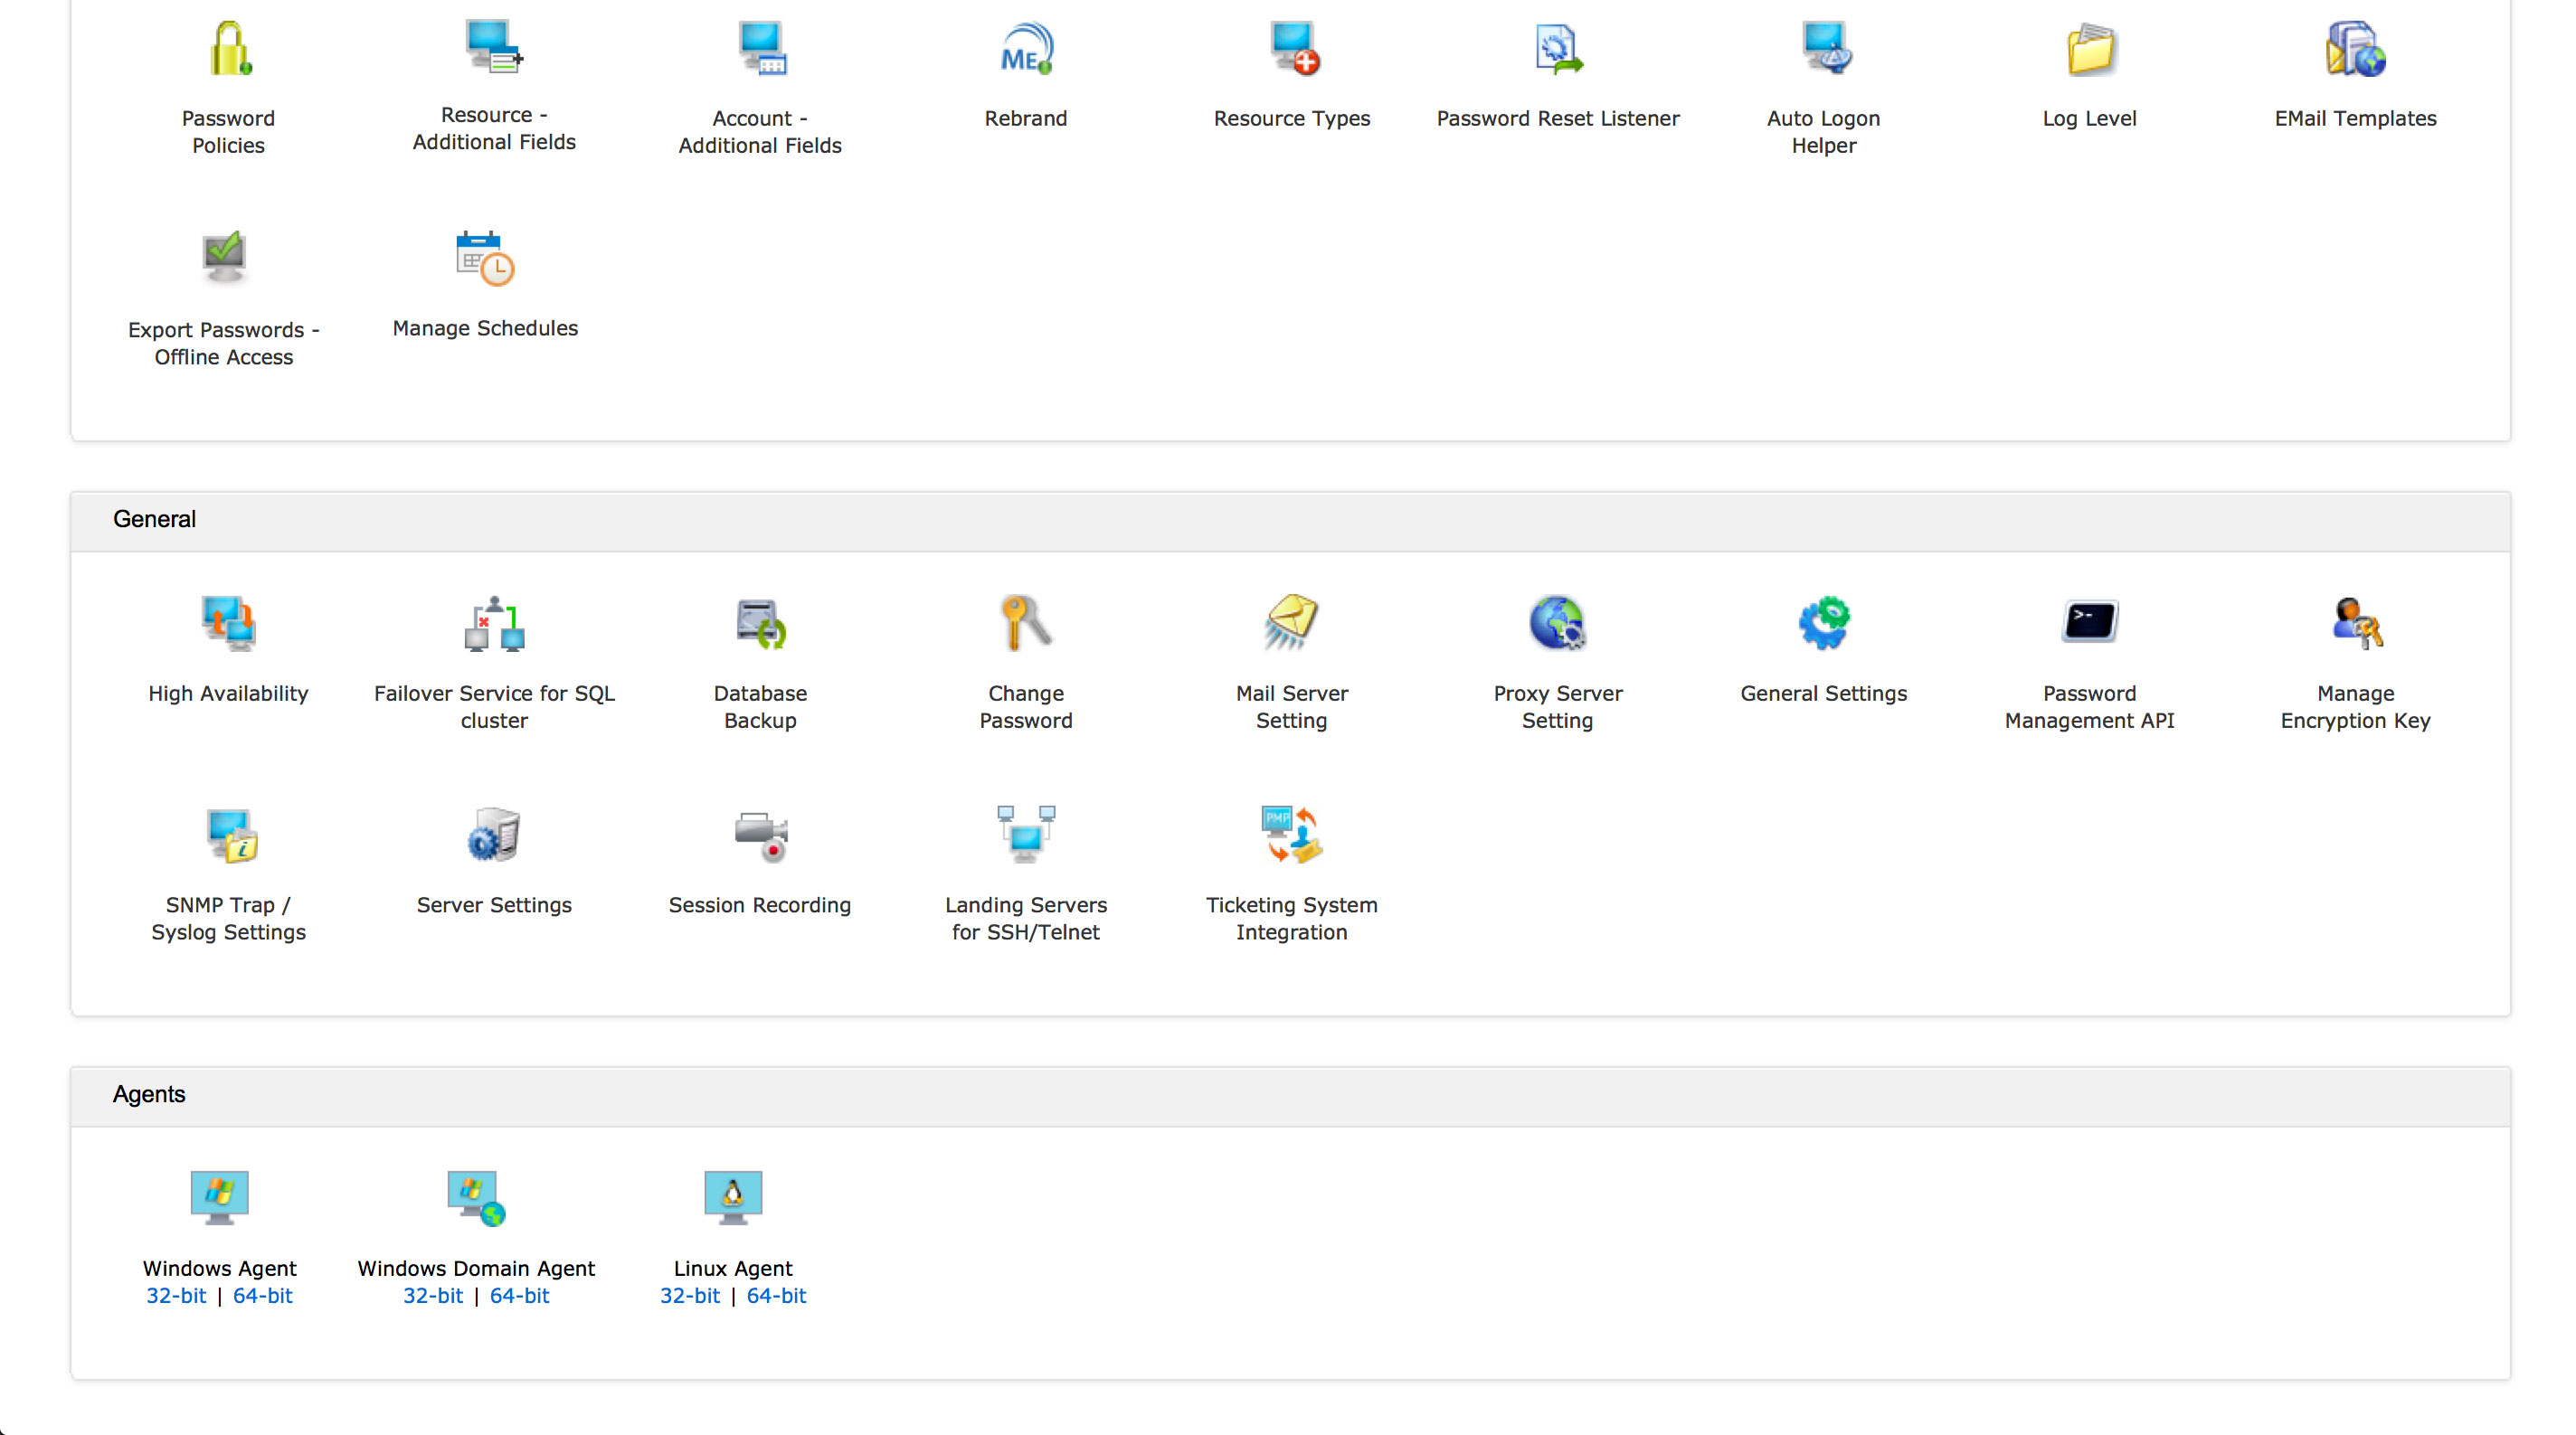Open Manage Encryption Key

point(2355,623)
